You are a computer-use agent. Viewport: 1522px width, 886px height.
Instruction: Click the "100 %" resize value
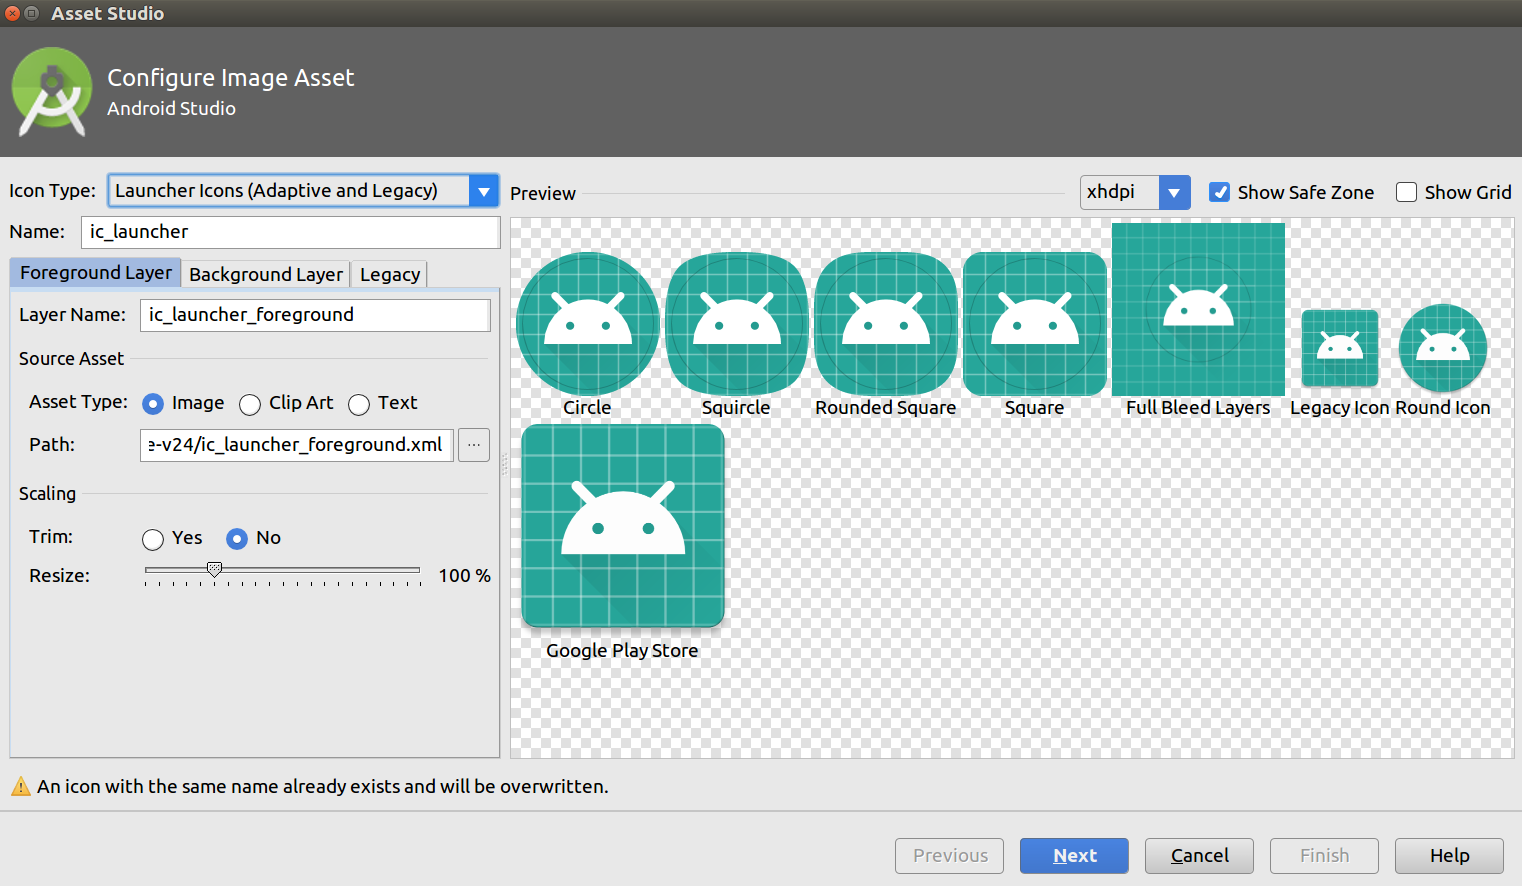point(465,576)
